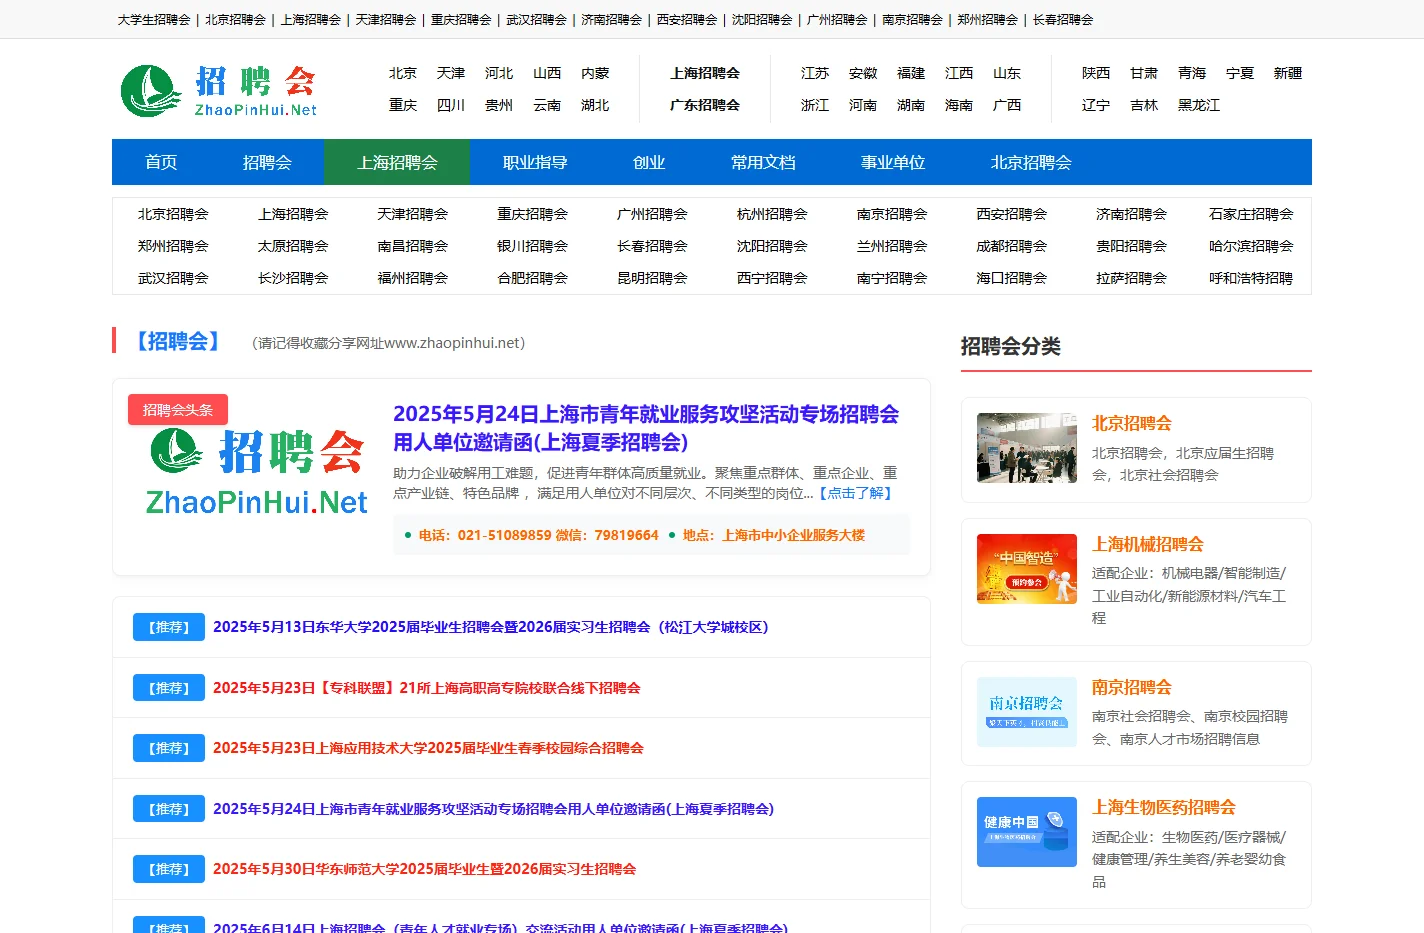
Task: Select the green 上海招聘会 navigation tab
Action: 397,162
